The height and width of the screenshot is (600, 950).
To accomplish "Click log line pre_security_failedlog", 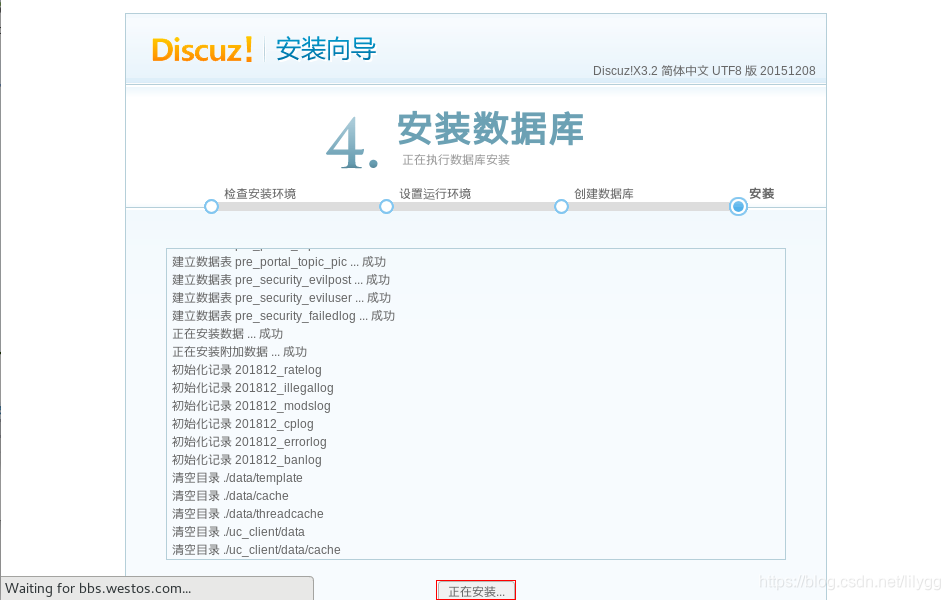I will (284, 316).
